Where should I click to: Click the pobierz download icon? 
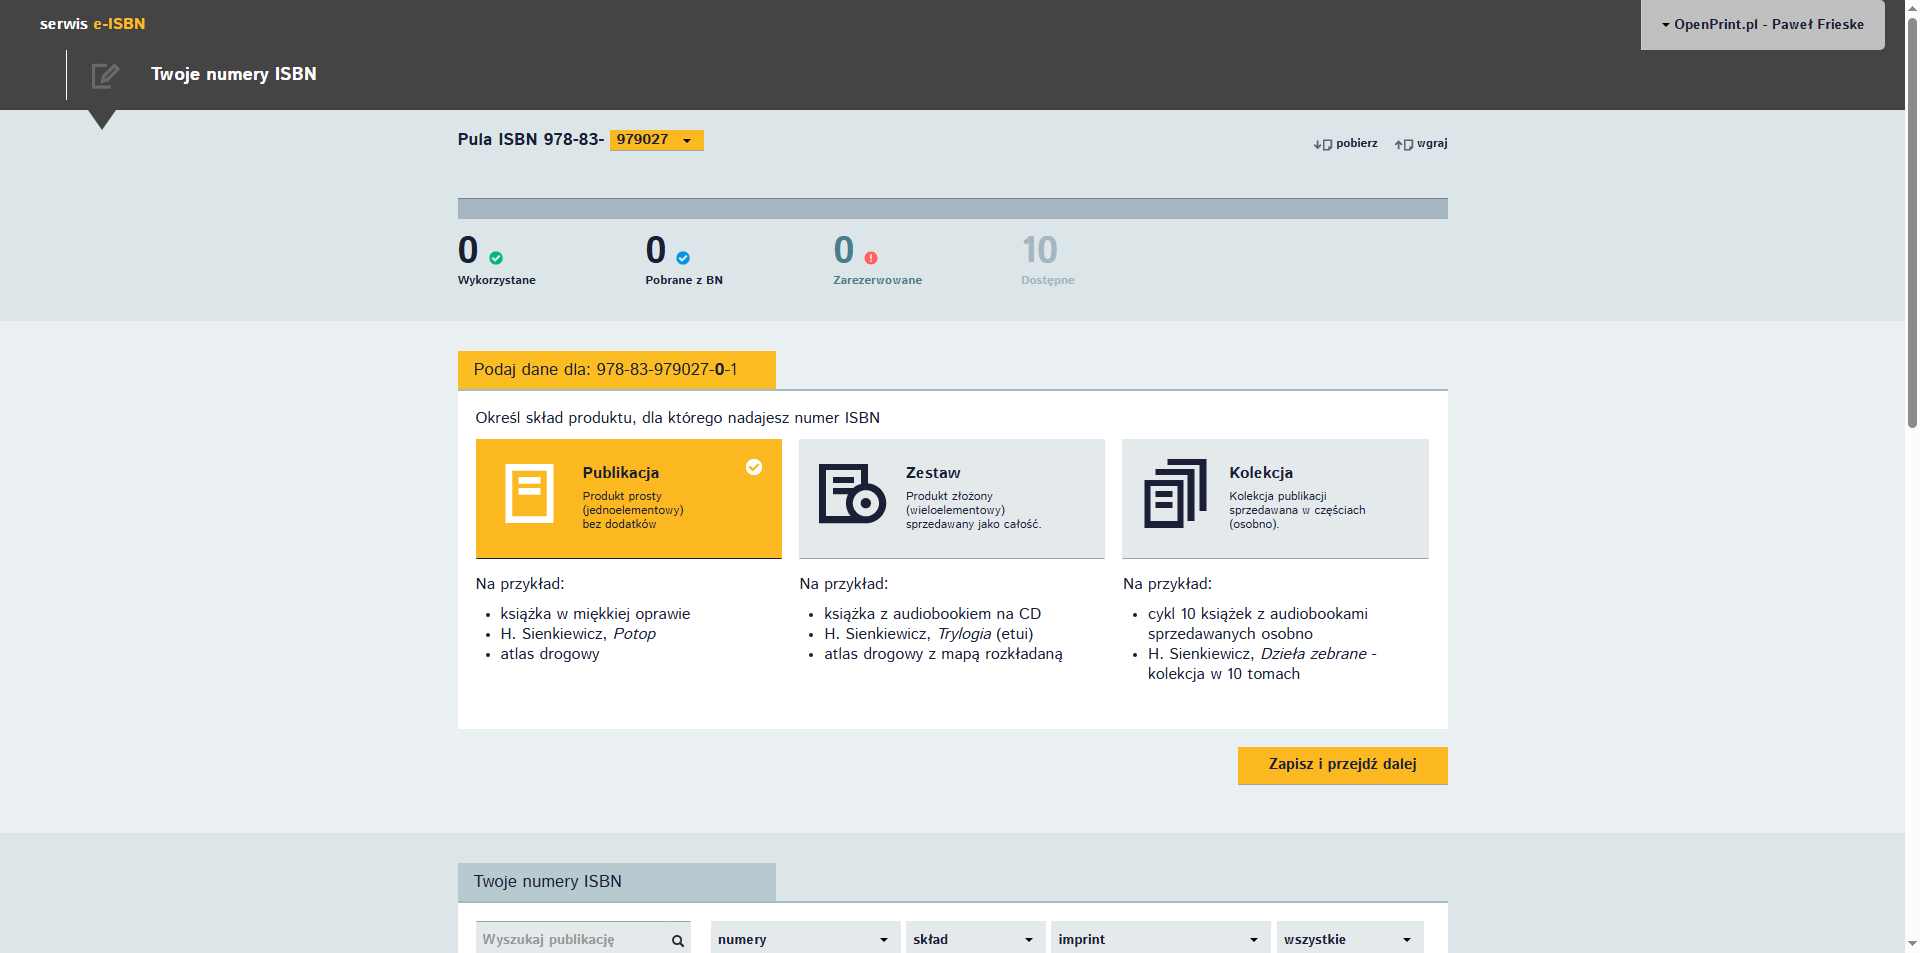coord(1322,145)
